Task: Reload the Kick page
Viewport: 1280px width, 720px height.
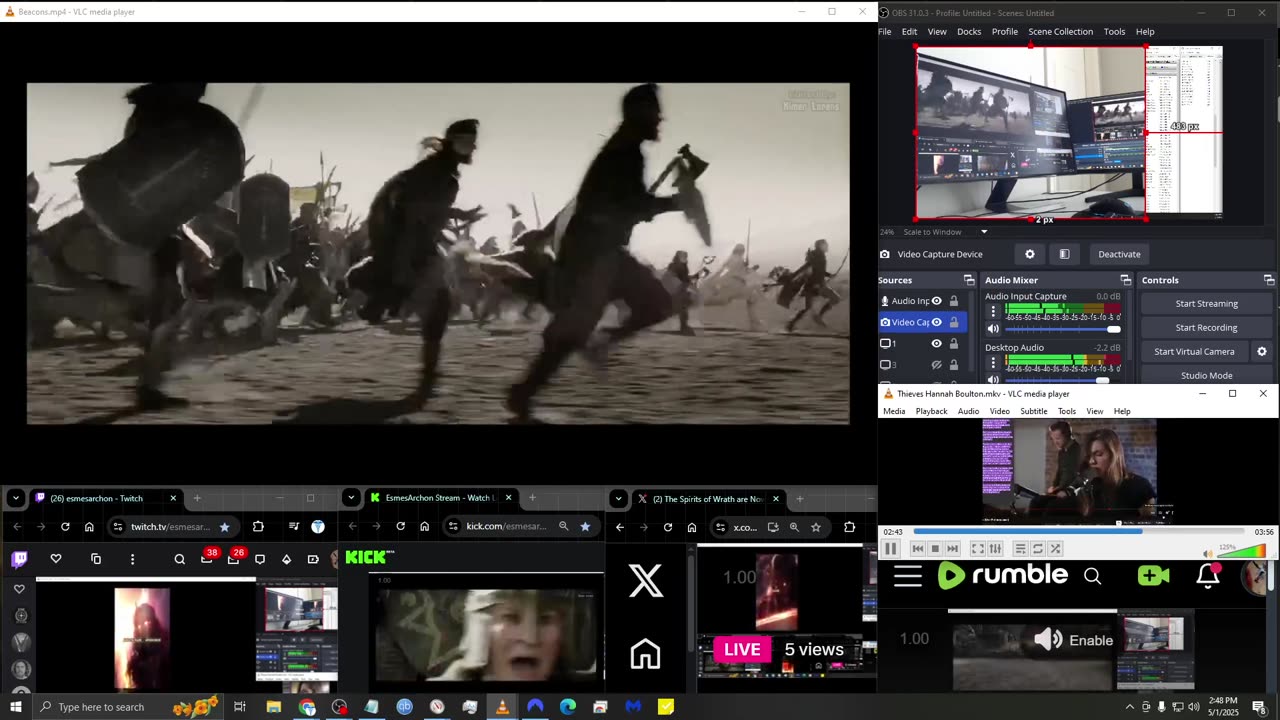Action: (400, 527)
